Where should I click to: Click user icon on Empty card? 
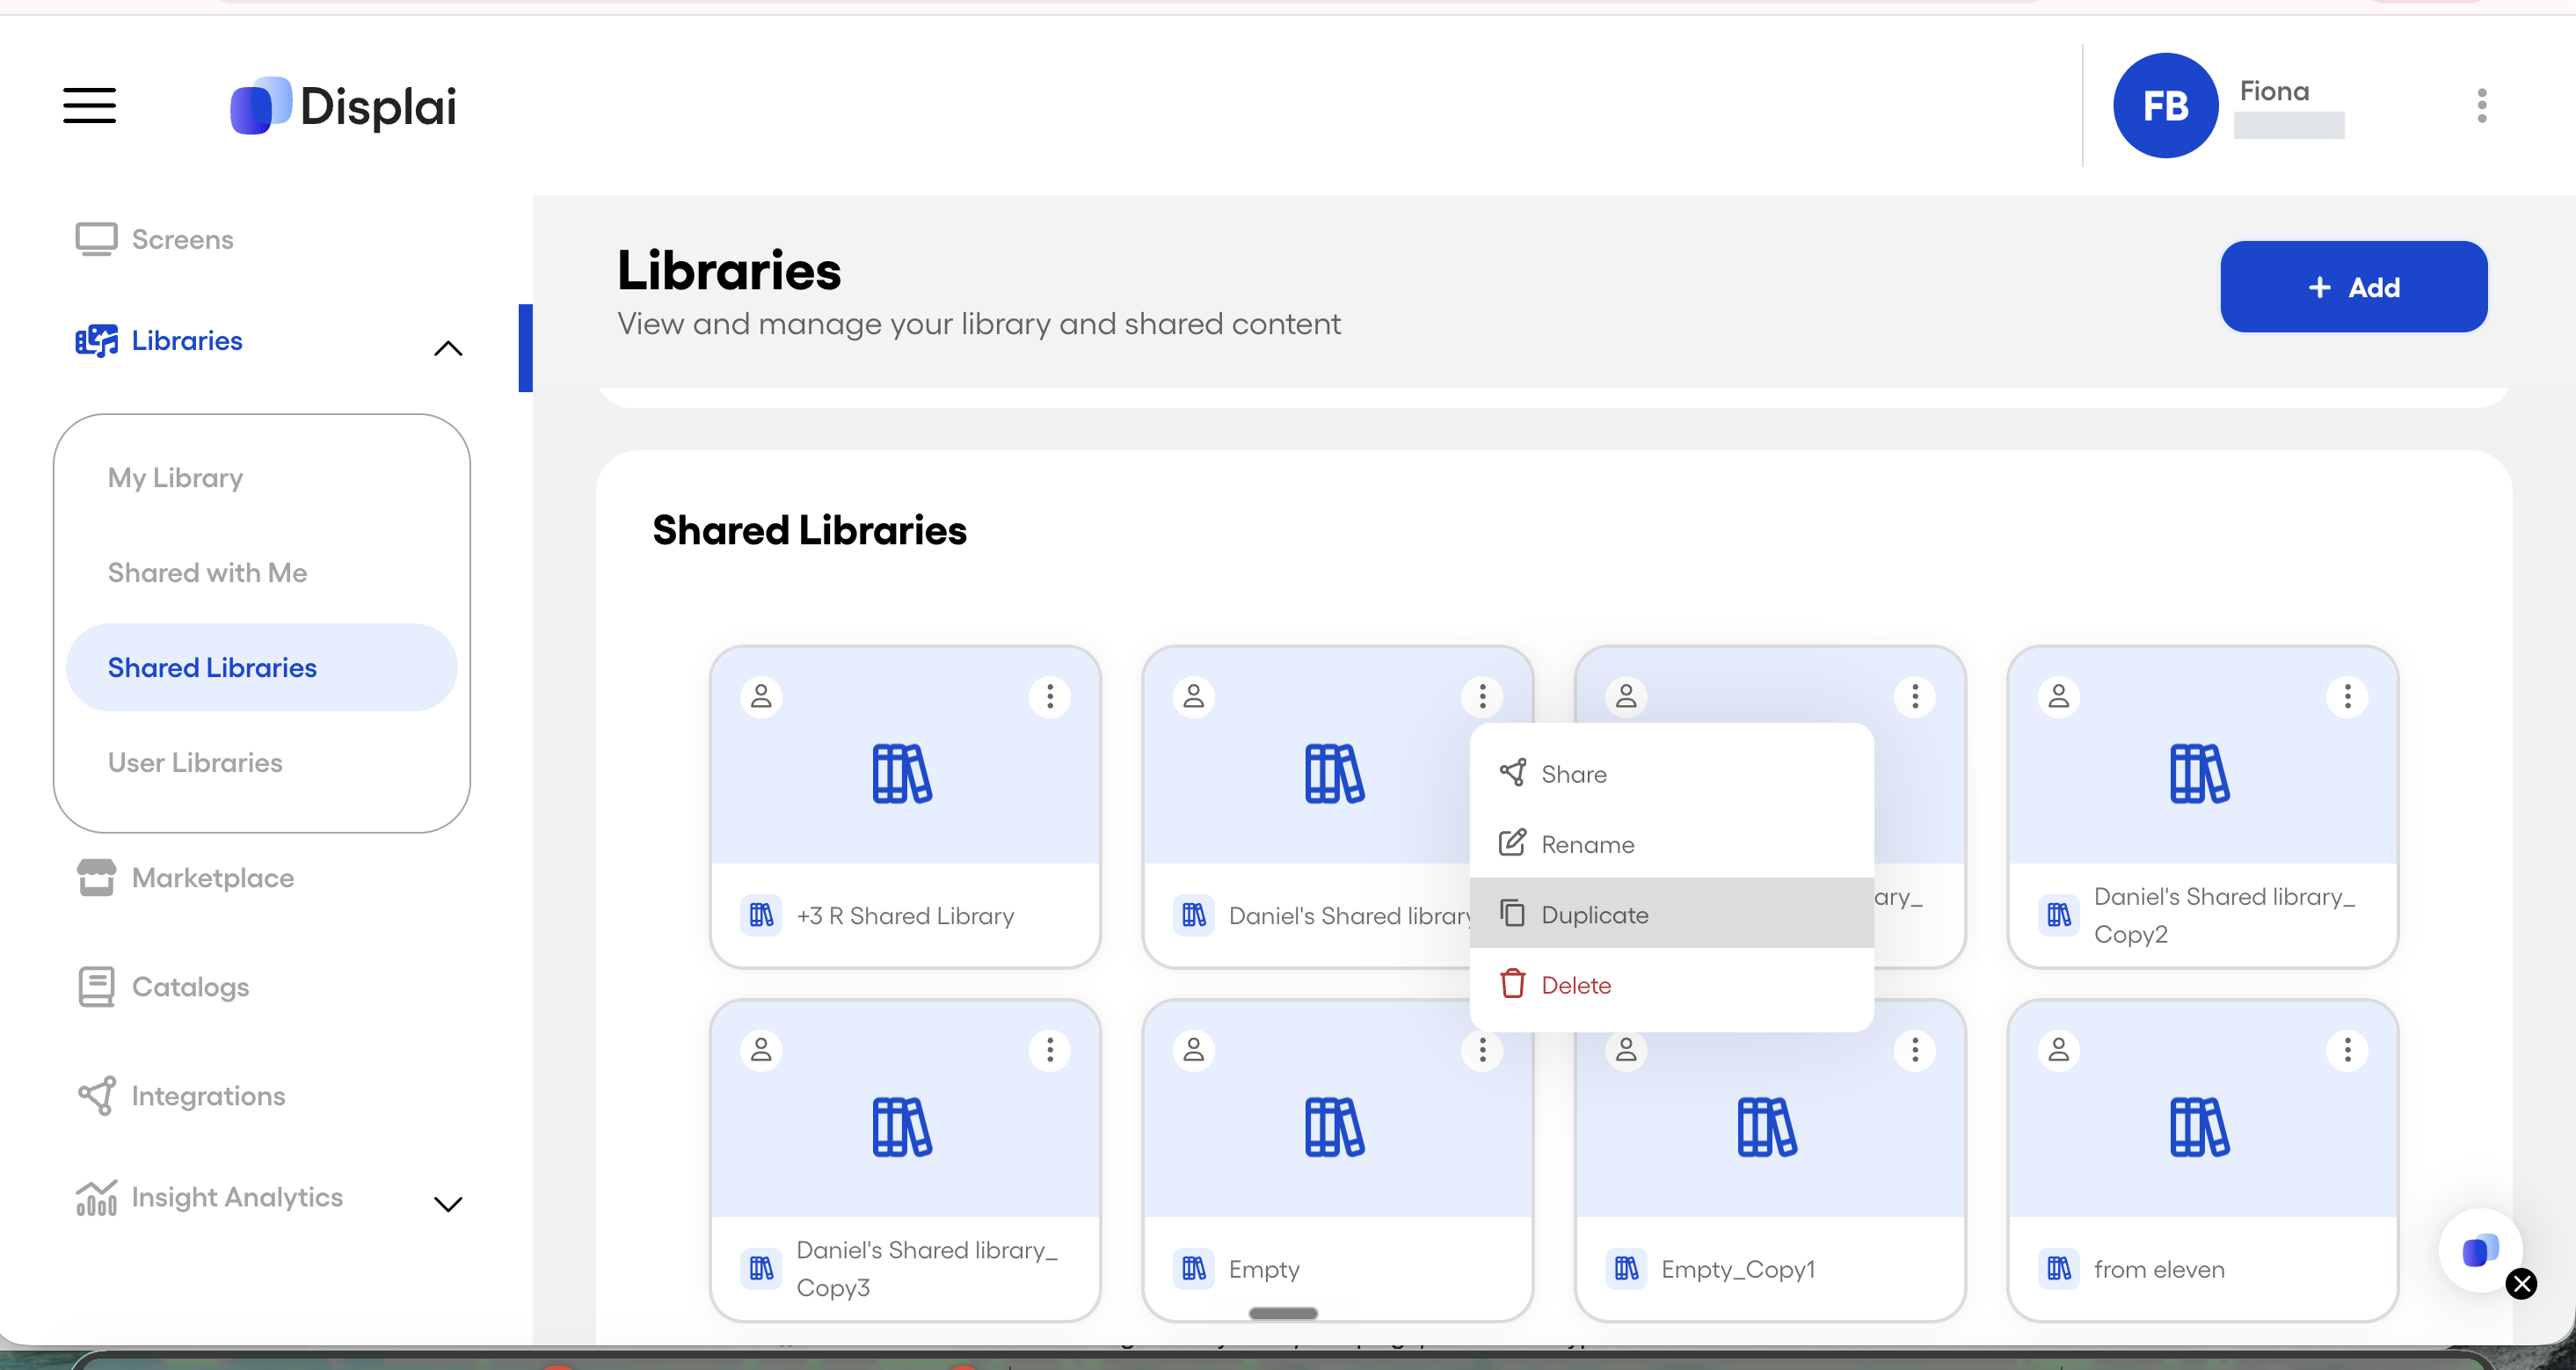[x=1193, y=1050]
